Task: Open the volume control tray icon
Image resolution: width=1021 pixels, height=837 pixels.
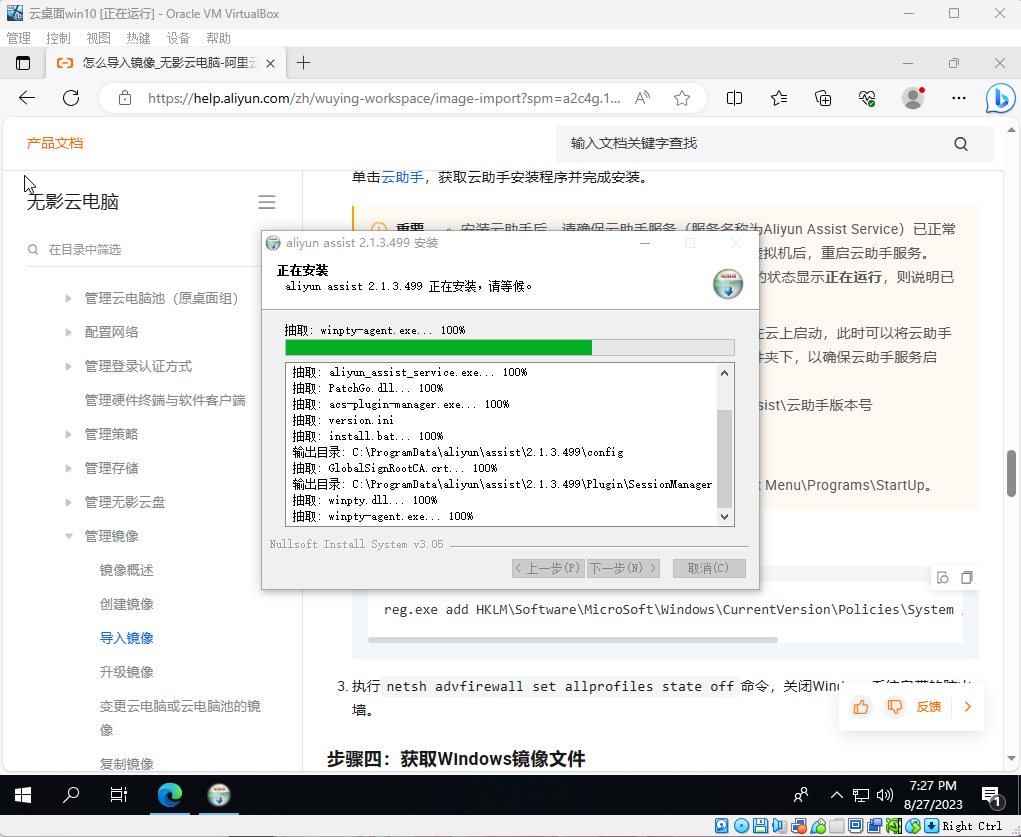Action: point(884,795)
